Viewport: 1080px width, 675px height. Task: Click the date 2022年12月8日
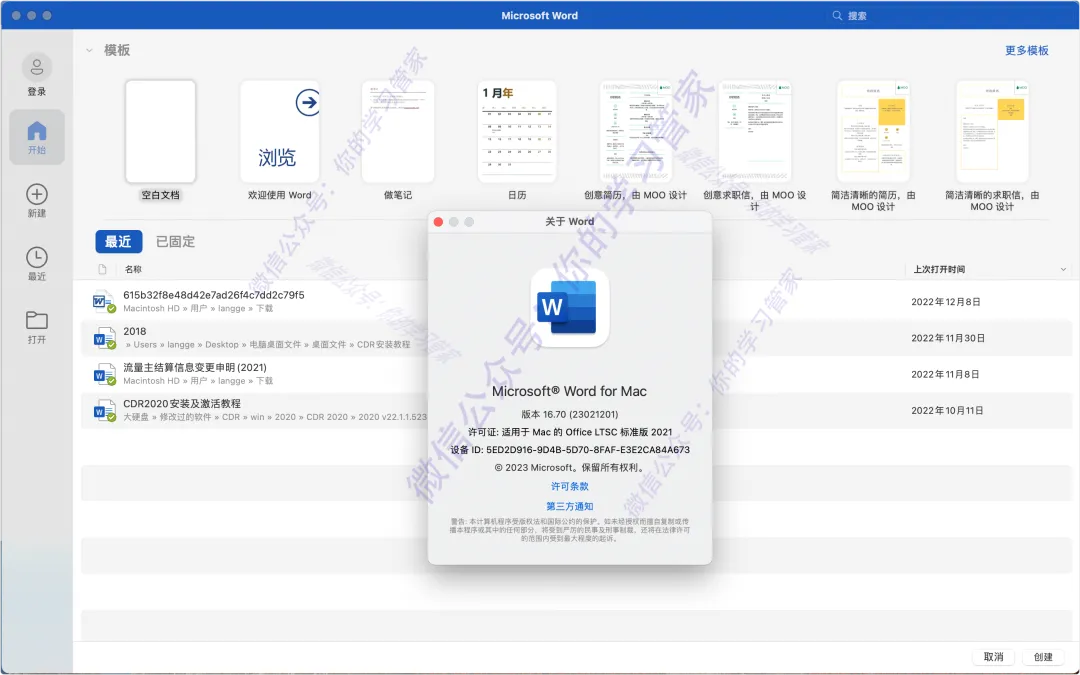946,302
